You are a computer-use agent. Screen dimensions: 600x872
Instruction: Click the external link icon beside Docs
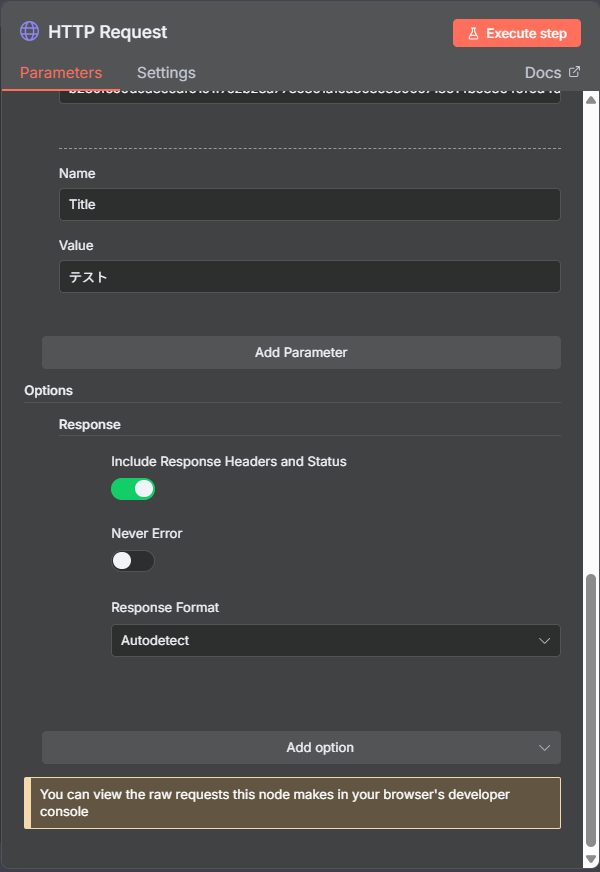point(574,72)
